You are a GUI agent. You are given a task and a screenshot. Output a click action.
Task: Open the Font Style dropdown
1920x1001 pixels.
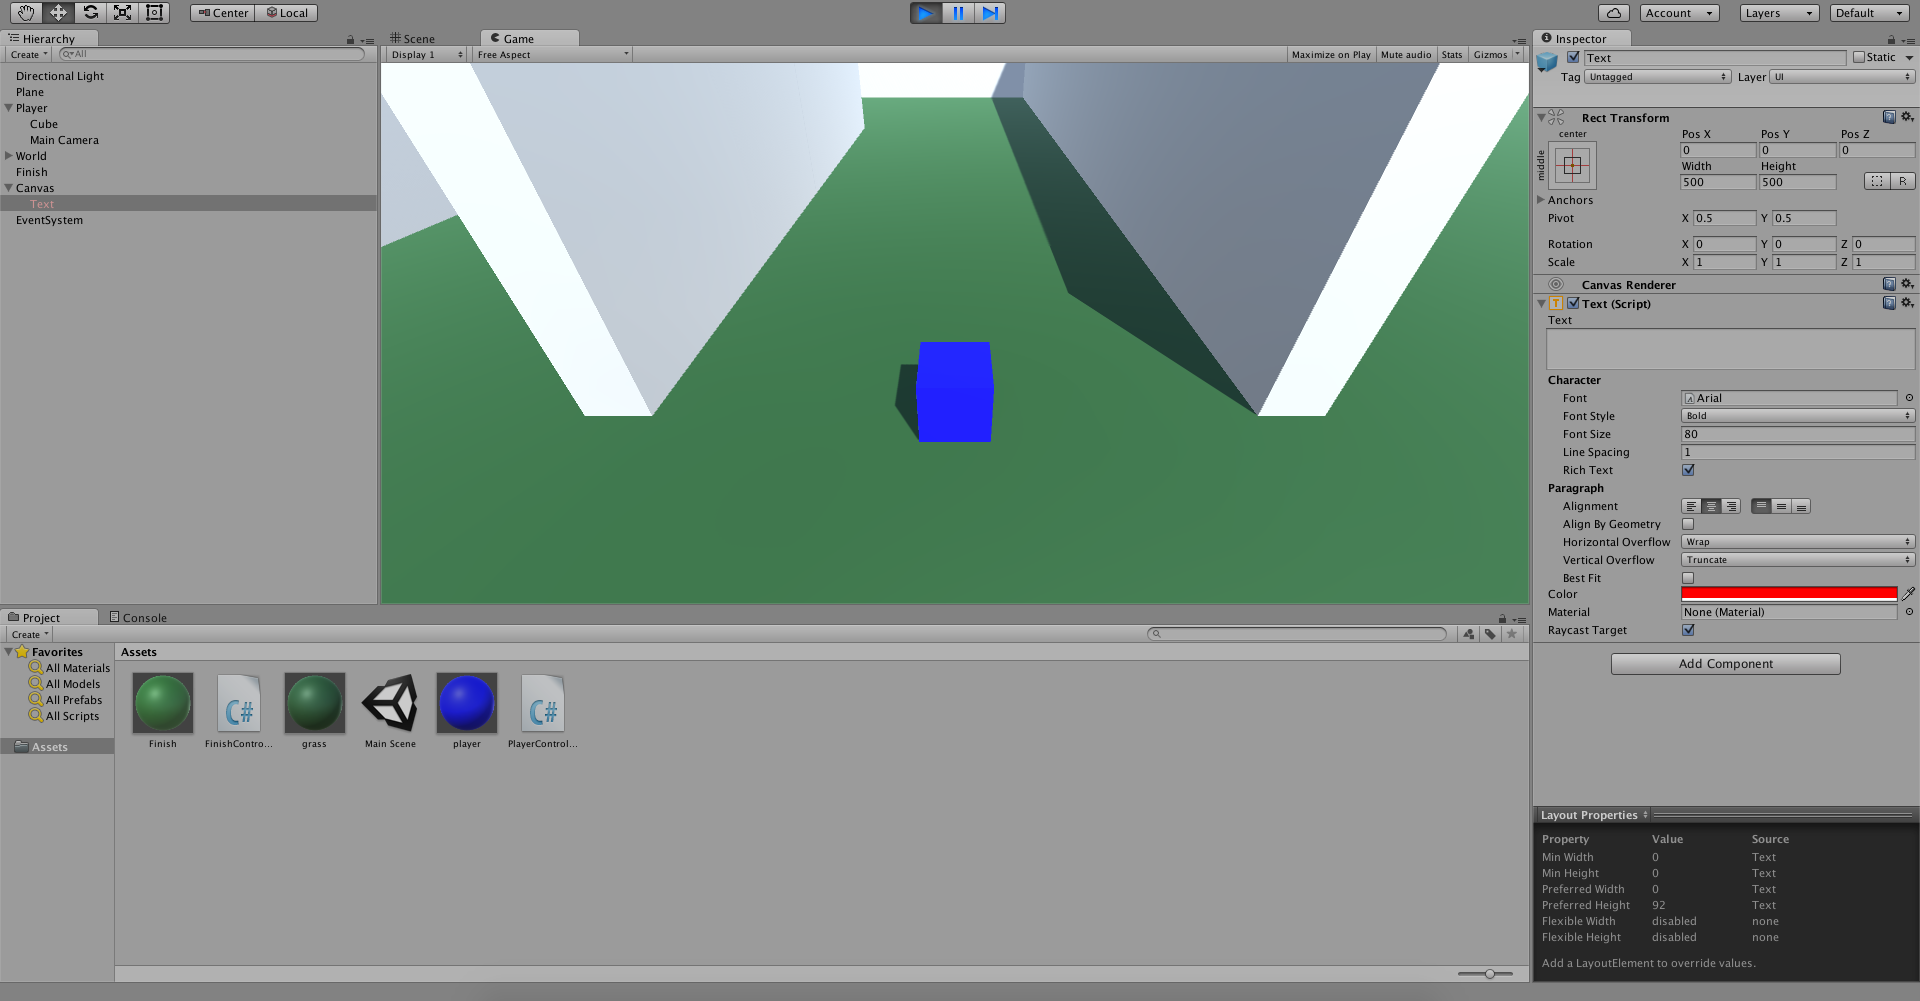pos(1797,416)
